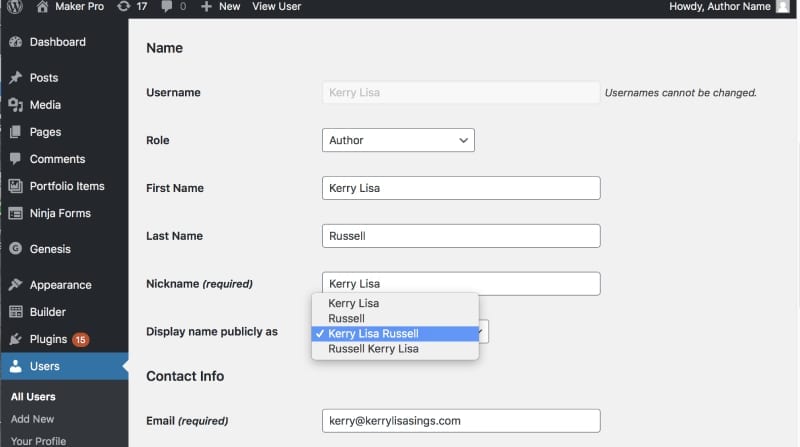Click the Add New users link

pyautogui.click(x=32, y=419)
